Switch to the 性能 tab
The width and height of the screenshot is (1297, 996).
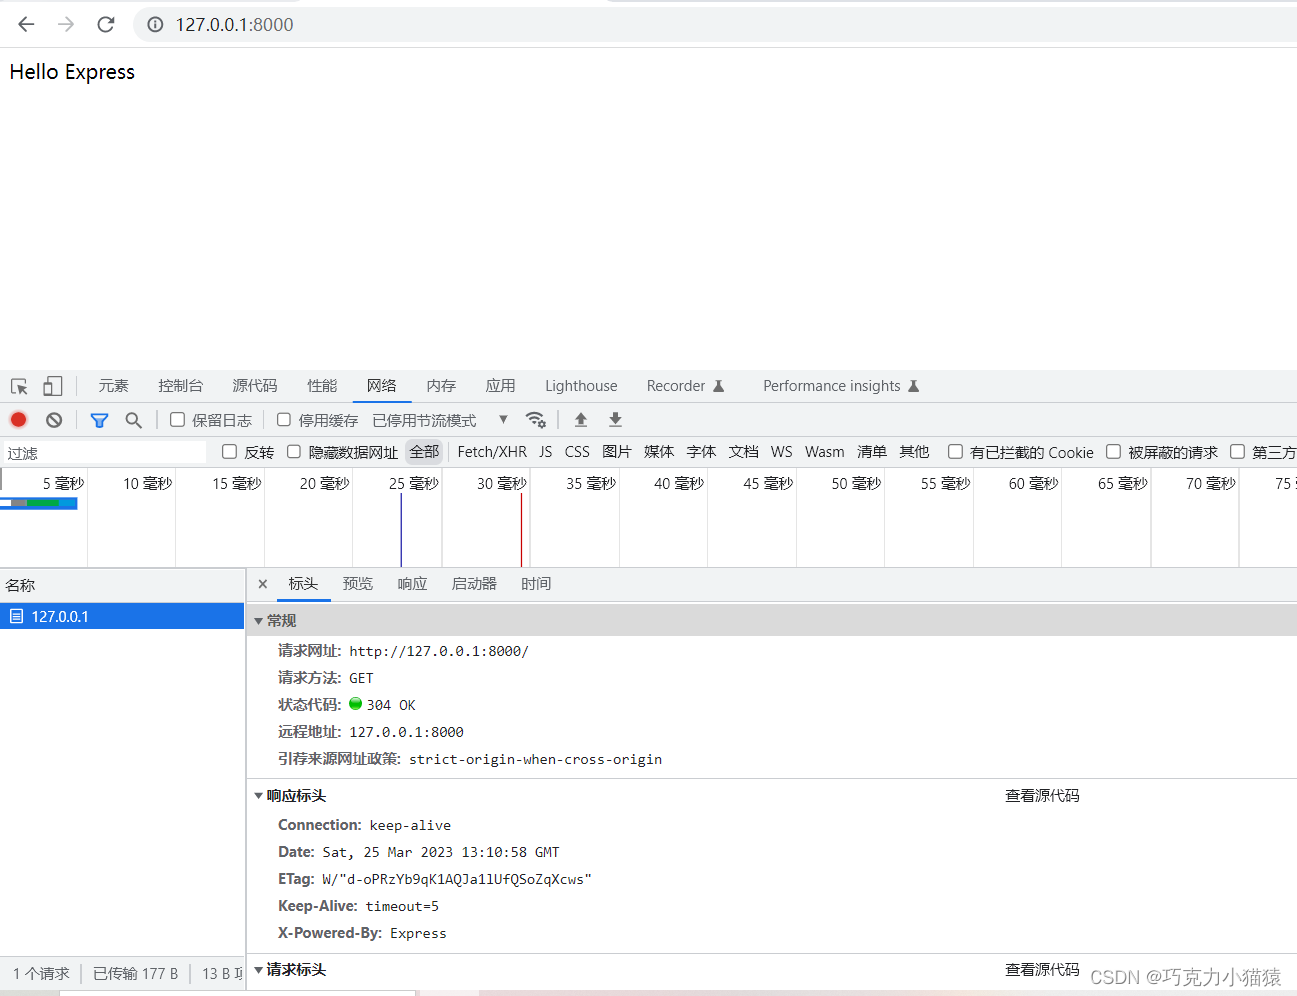(x=322, y=386)
